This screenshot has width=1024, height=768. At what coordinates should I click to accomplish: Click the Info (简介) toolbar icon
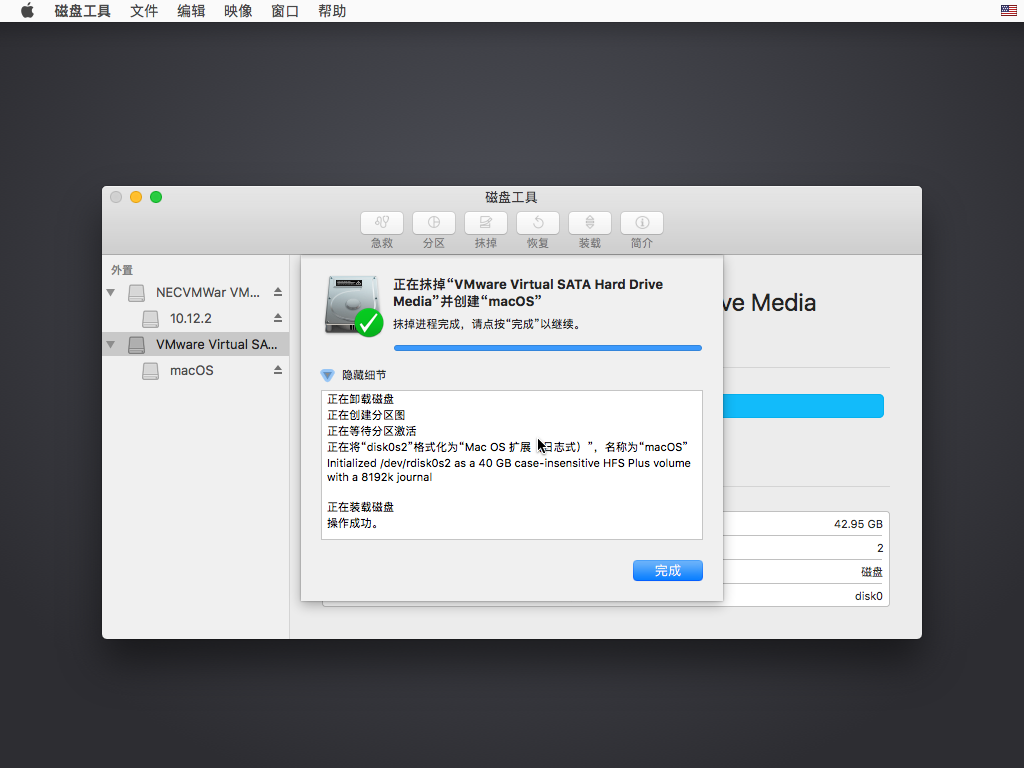click(x=642, y=223)
